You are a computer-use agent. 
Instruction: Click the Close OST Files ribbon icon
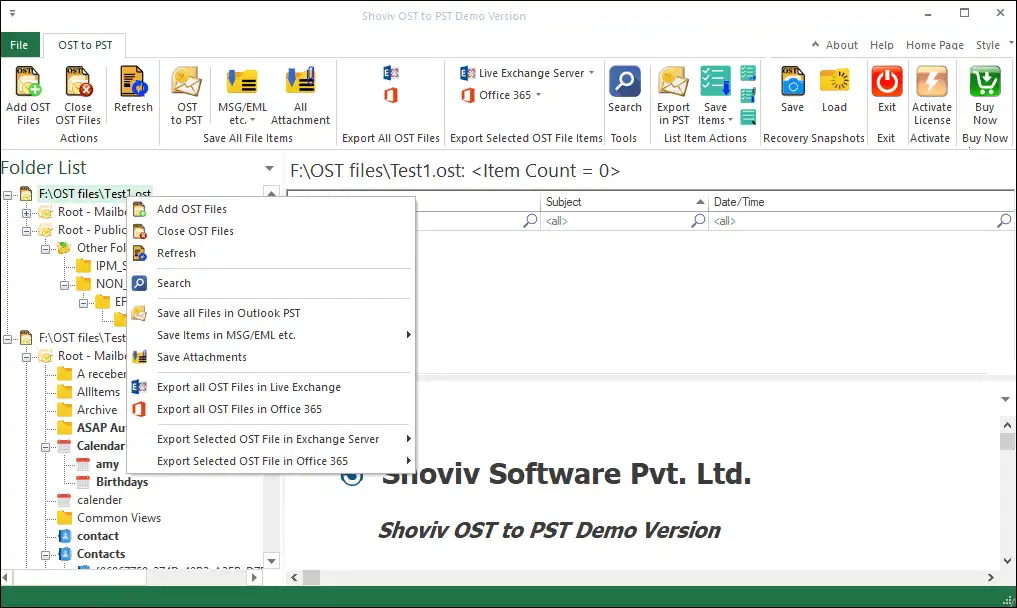click(x=78, y=82)
